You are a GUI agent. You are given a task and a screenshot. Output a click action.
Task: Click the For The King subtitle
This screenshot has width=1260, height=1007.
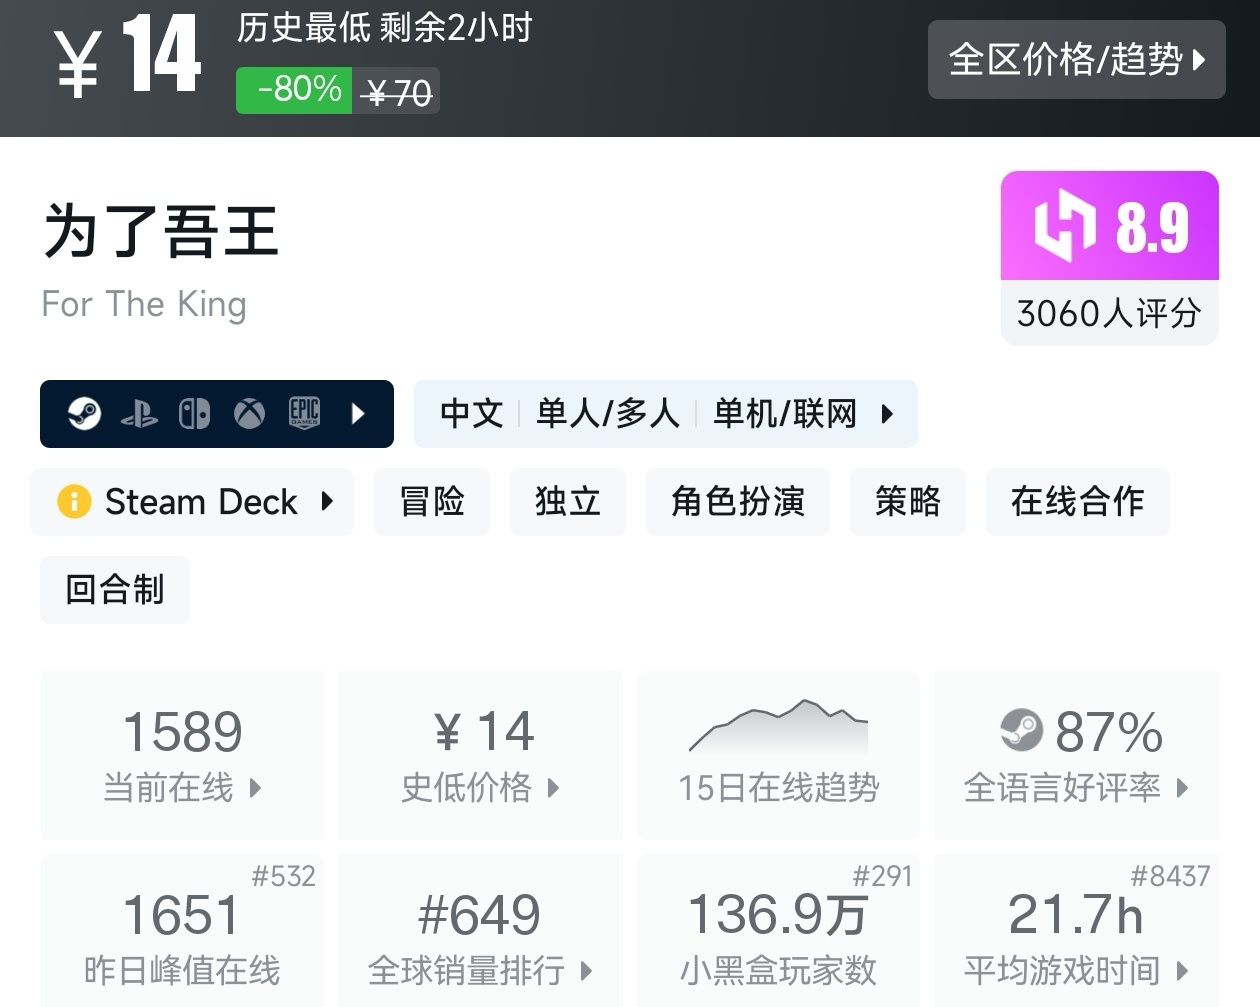point(144,304)
